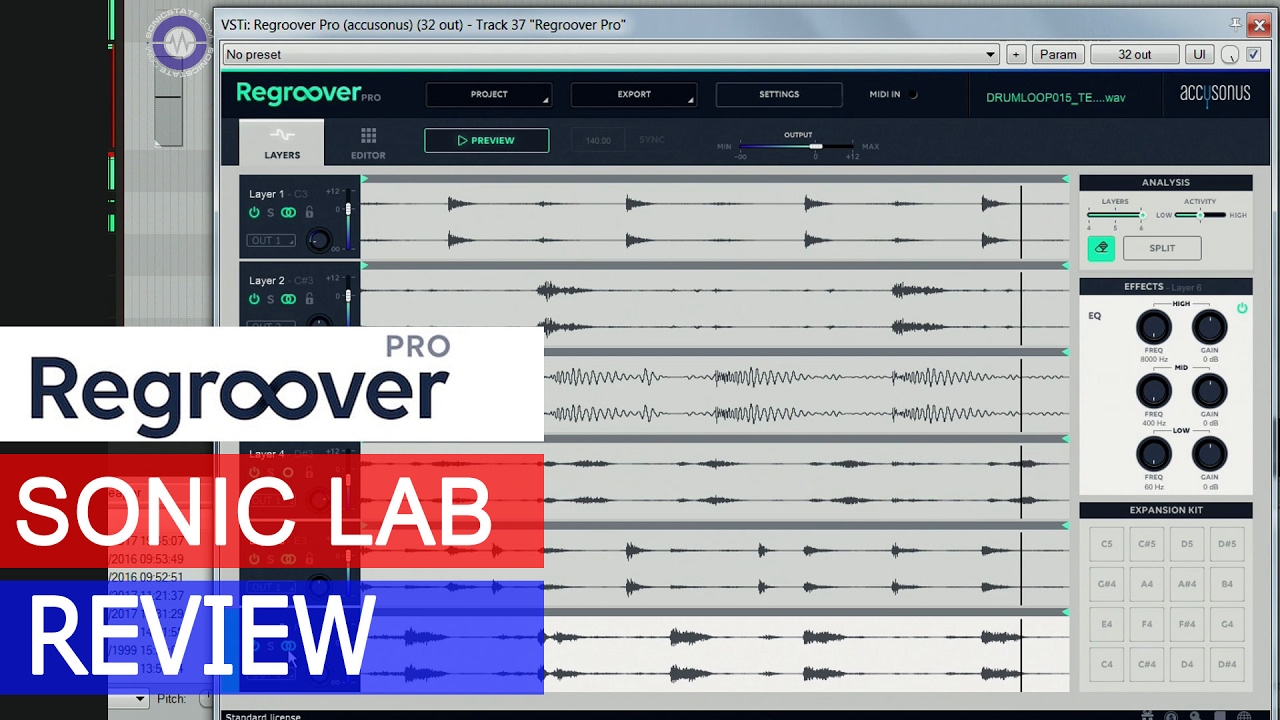This screenshot has height=720, width=1280.
Task: Open the 32 out pin configuration
Action: [1135, 54]
